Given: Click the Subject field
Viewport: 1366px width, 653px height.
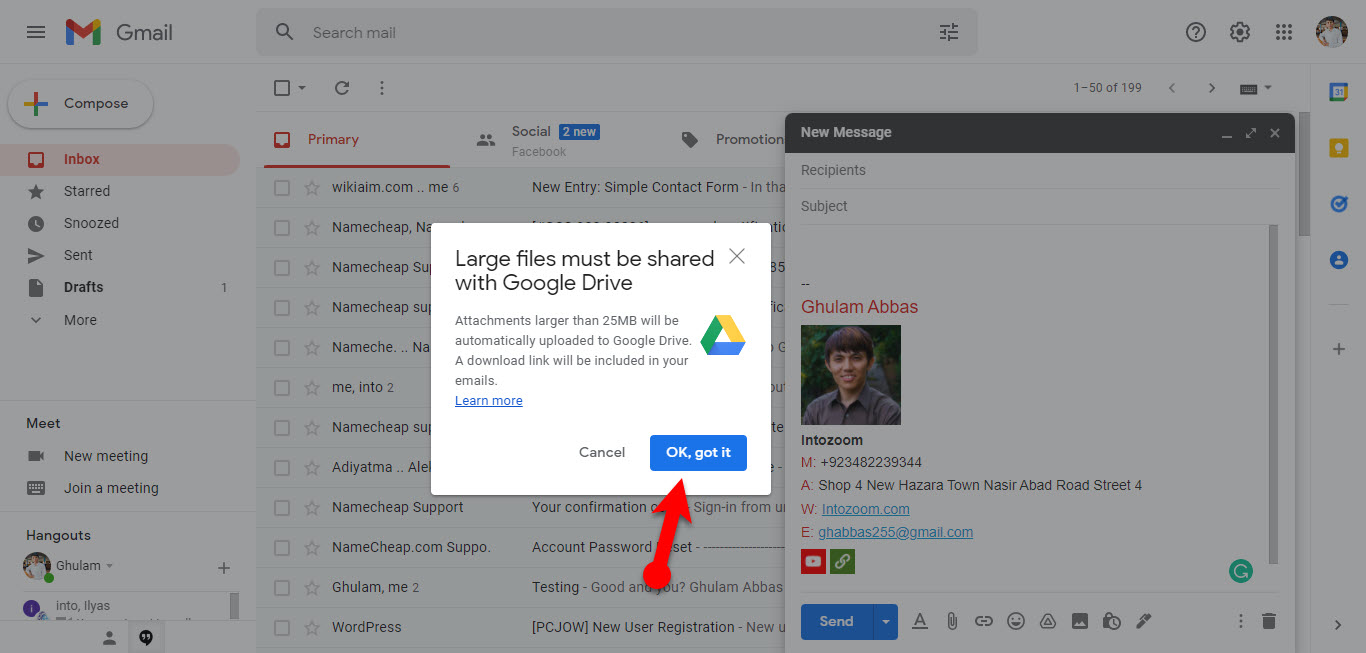Looking at the screenshot, I should (x=1040, y=206).
